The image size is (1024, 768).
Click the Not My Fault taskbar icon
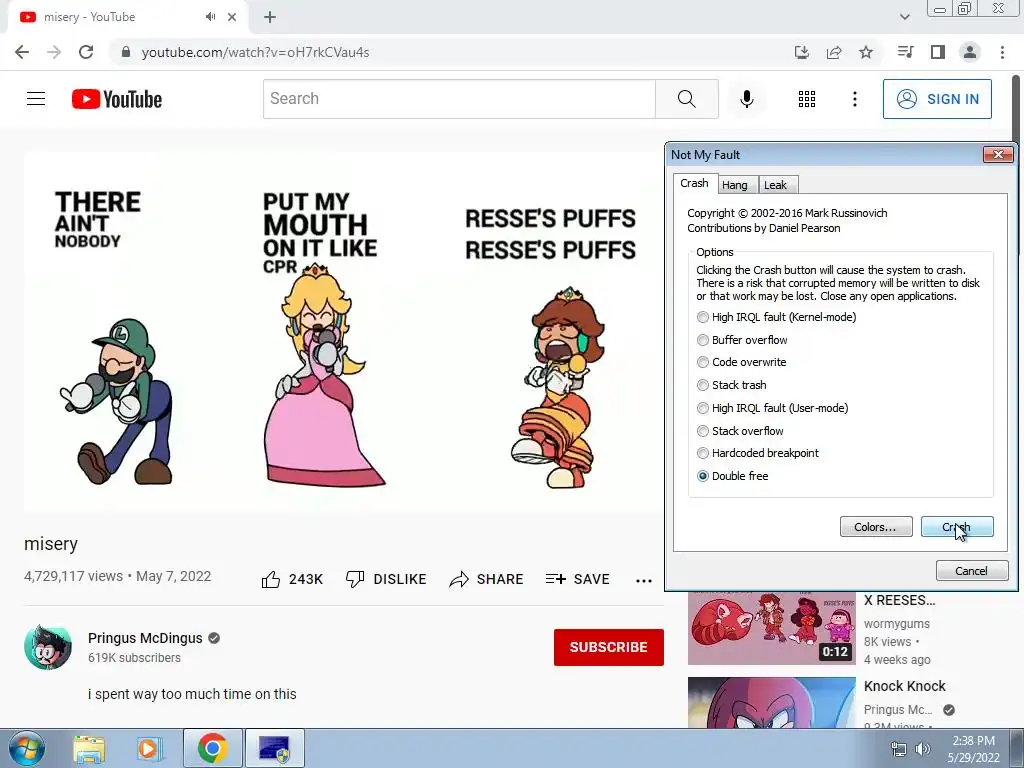coord(274,748)
